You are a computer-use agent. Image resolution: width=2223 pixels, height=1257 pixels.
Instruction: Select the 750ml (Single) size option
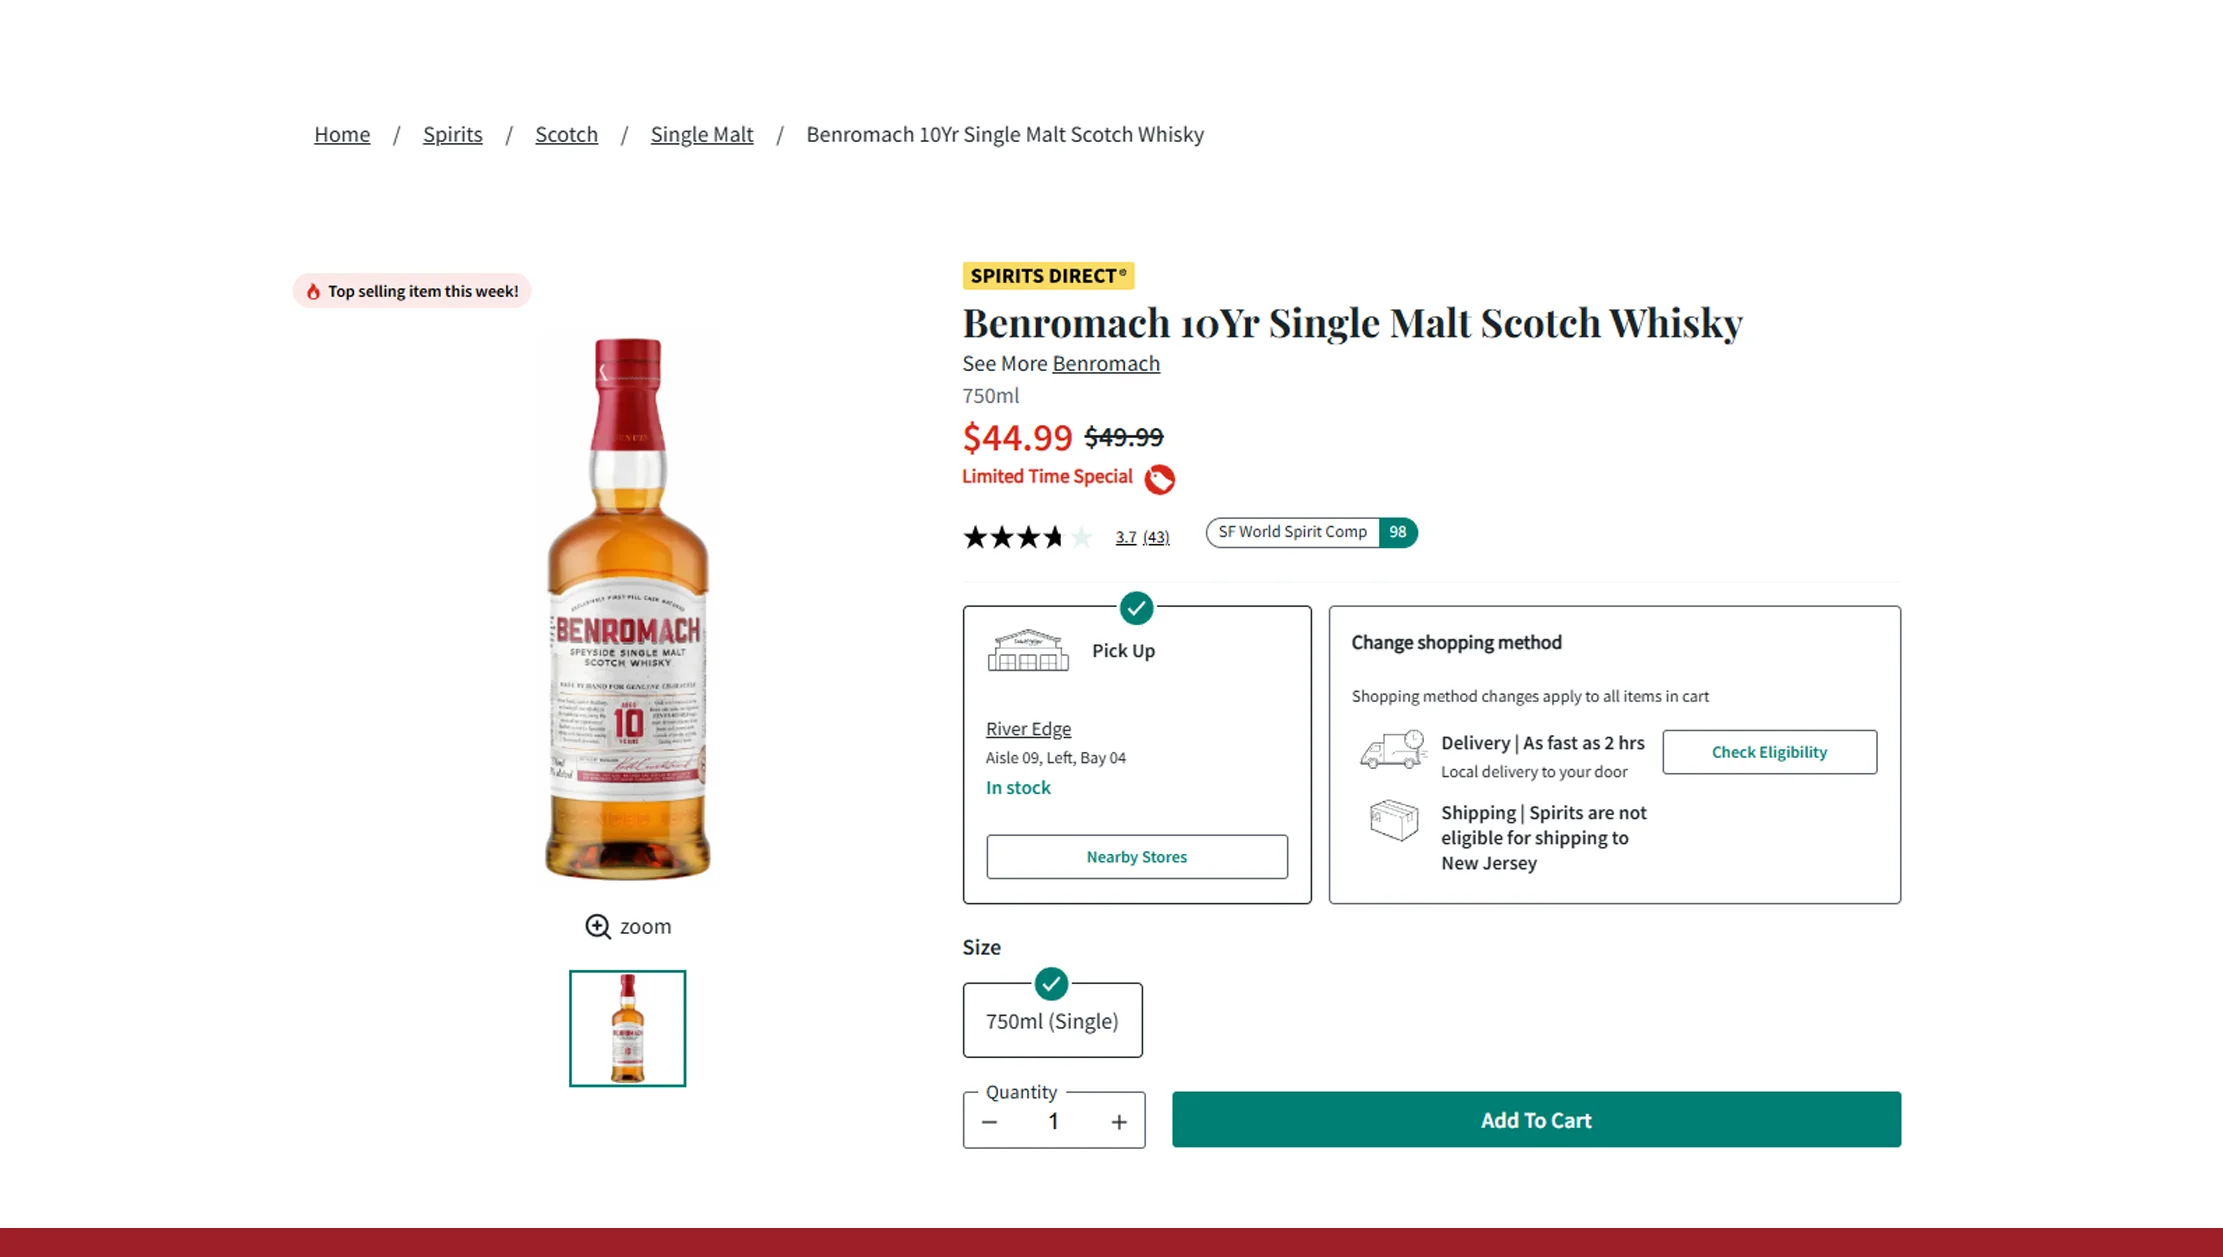pos(1052,1020)
